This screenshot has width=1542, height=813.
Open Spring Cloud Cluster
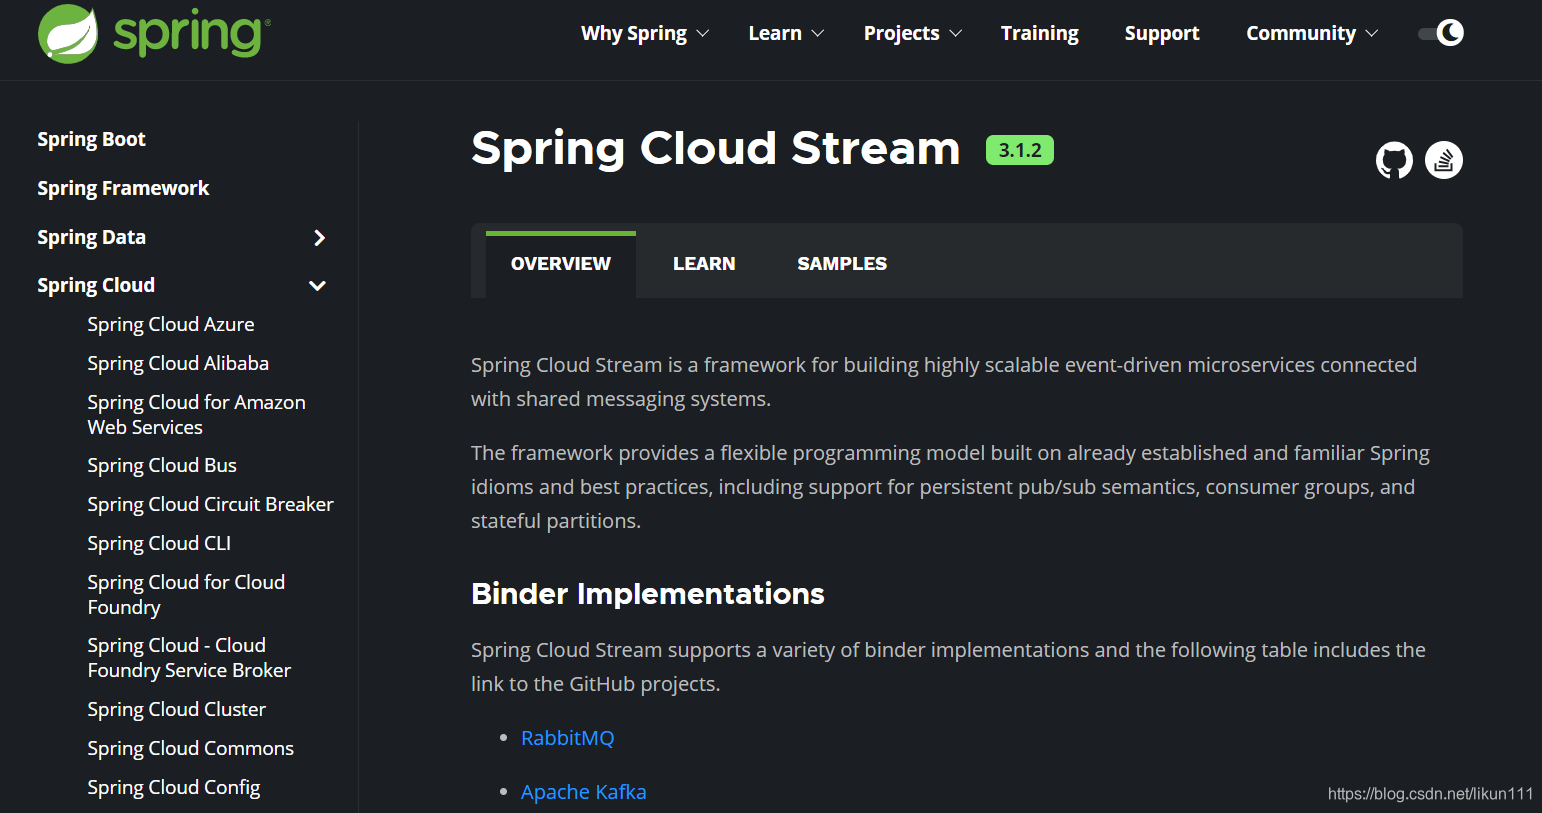[177, 709]
